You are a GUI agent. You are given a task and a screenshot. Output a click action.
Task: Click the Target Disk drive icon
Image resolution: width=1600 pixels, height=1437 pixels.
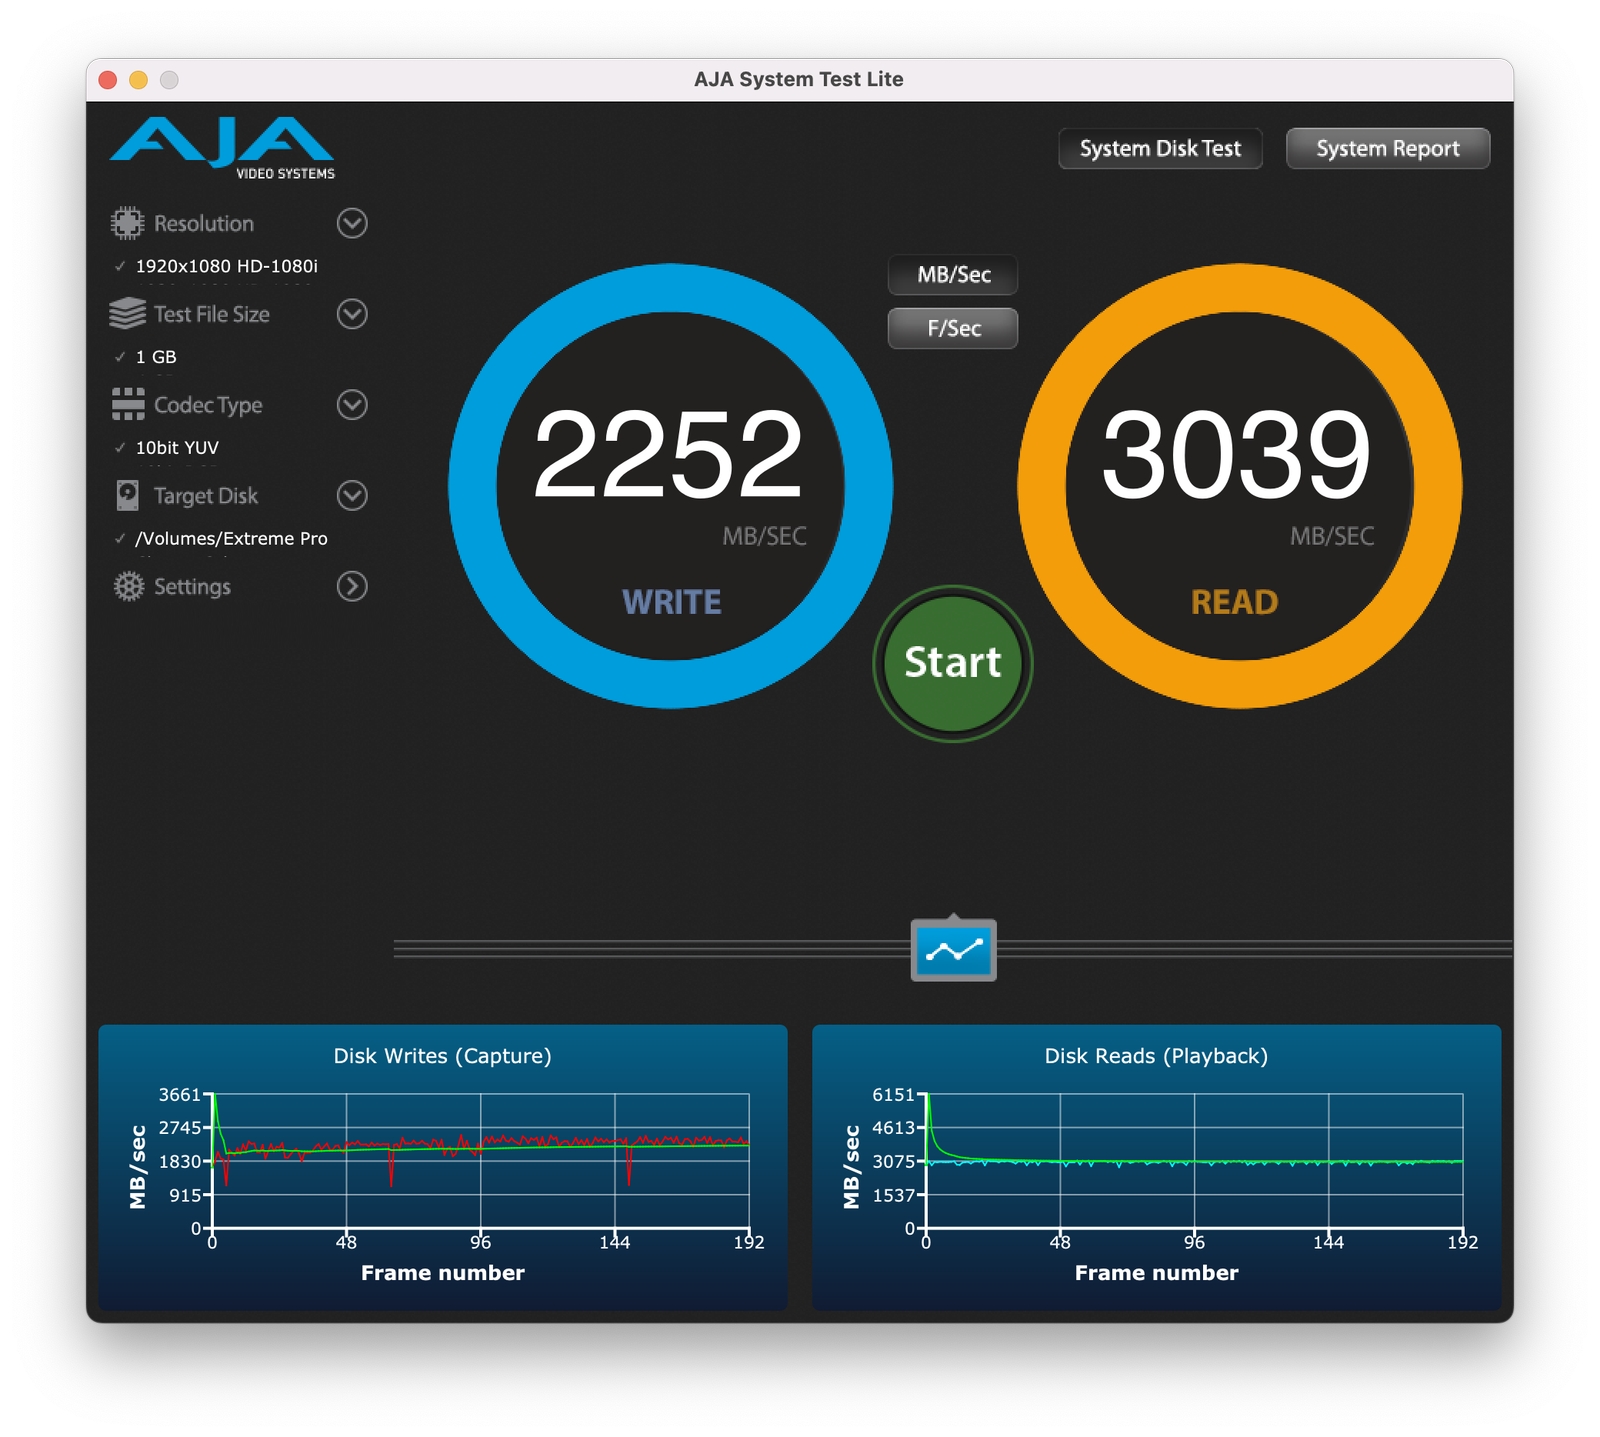[x=128, y=495]
